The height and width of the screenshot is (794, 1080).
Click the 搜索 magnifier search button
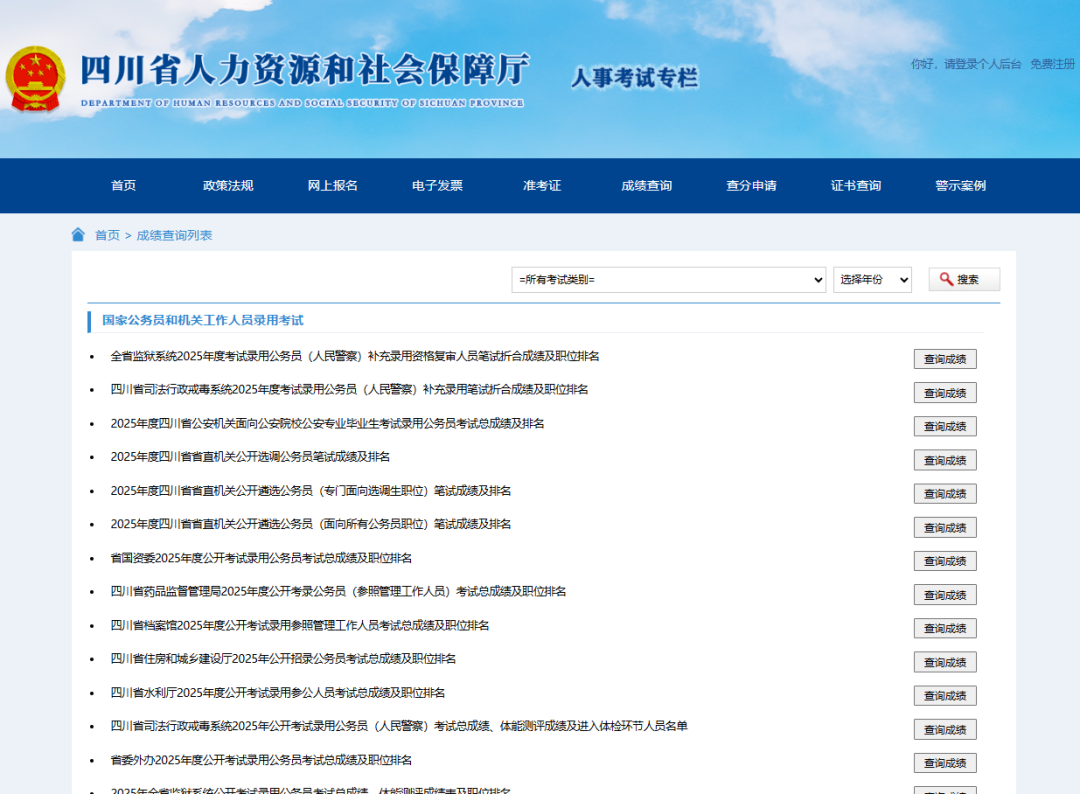[963, 280]
